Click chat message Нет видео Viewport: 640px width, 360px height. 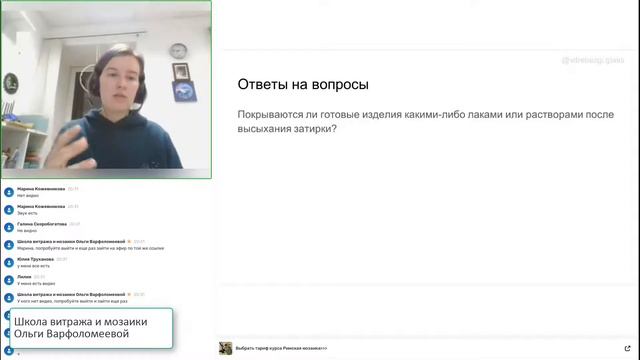pos(28,196)
